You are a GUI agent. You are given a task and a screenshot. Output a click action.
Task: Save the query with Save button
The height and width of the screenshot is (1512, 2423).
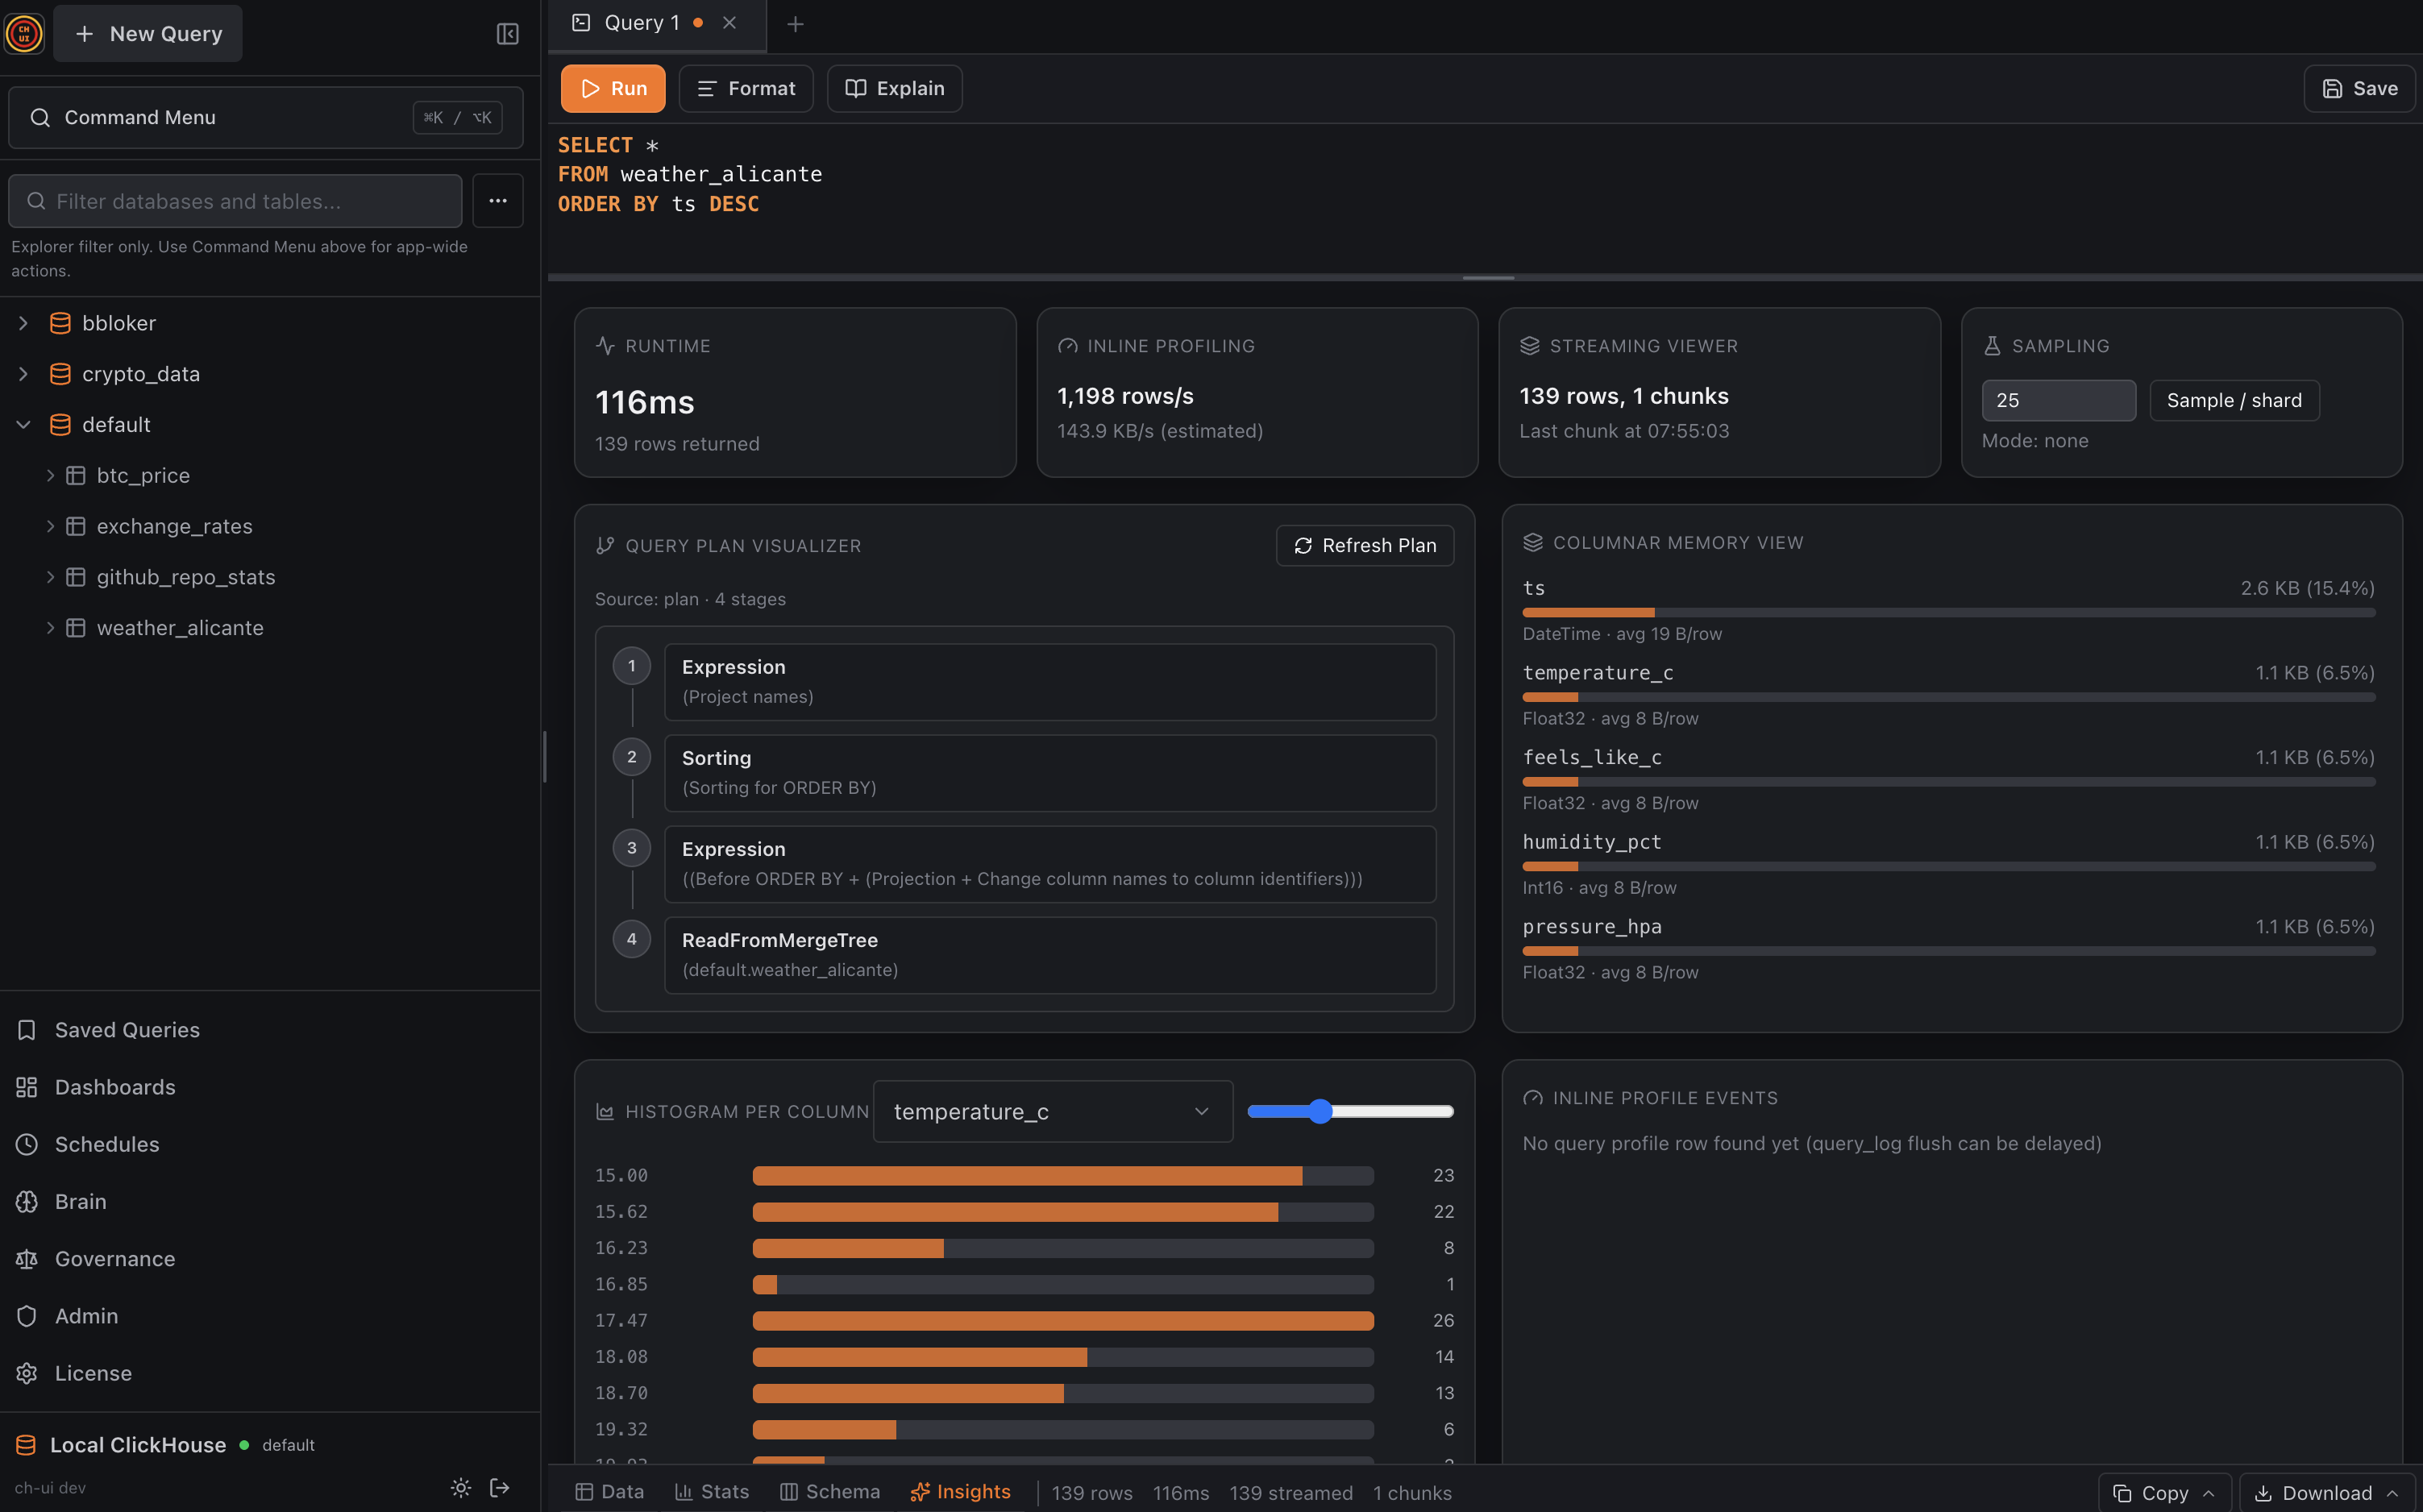pyautogui.click(x=2359, y=88)
